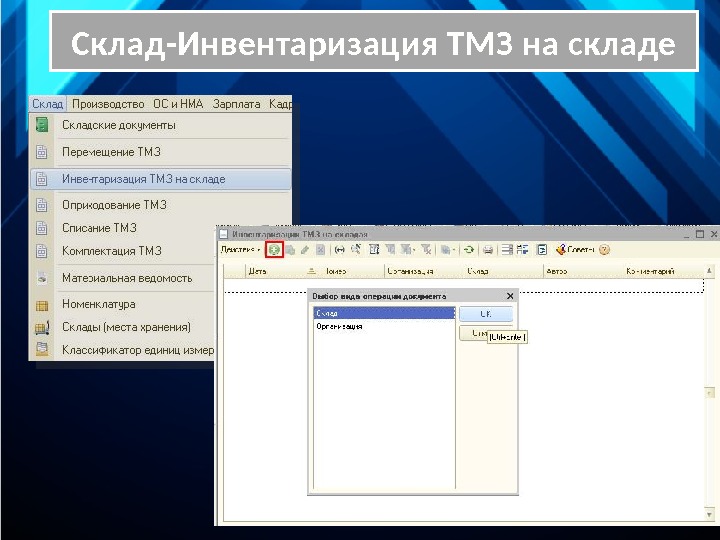Click the document icon beside Списание ТМЗ
720x540 pixels.
(42, 228)
